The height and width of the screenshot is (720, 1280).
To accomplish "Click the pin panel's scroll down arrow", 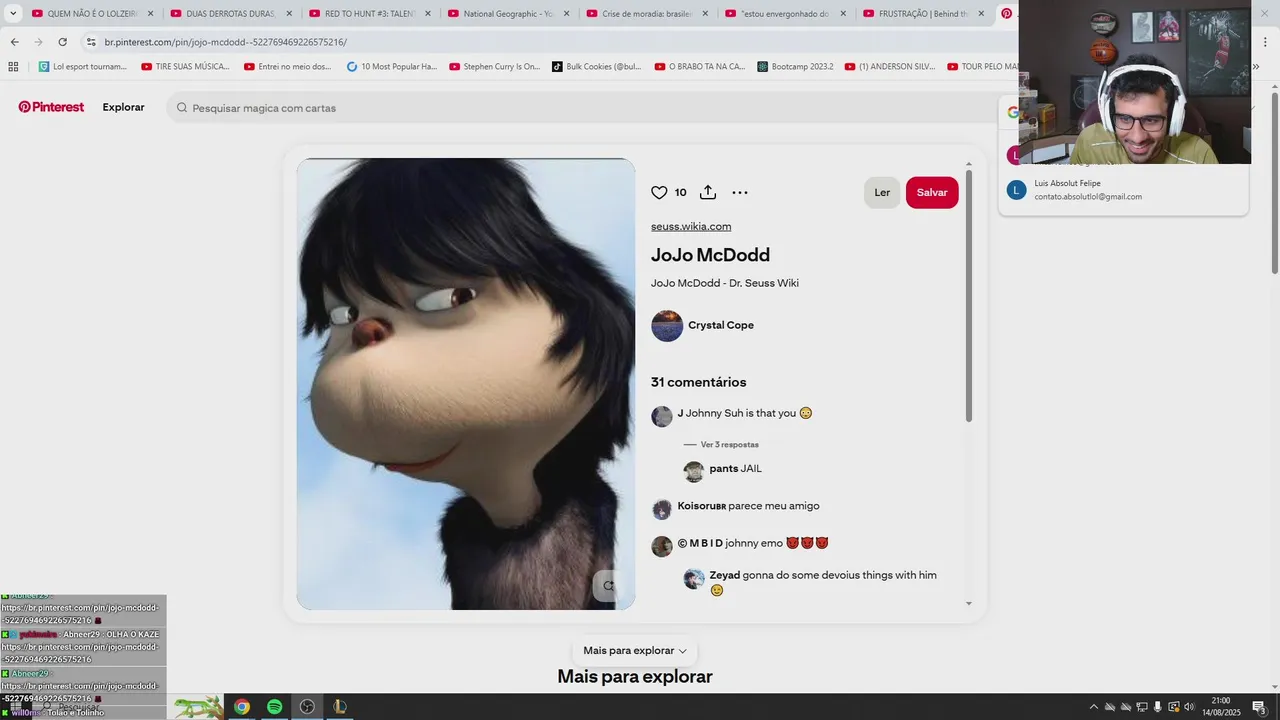I will pyautogui.click(x=968, y=604).
